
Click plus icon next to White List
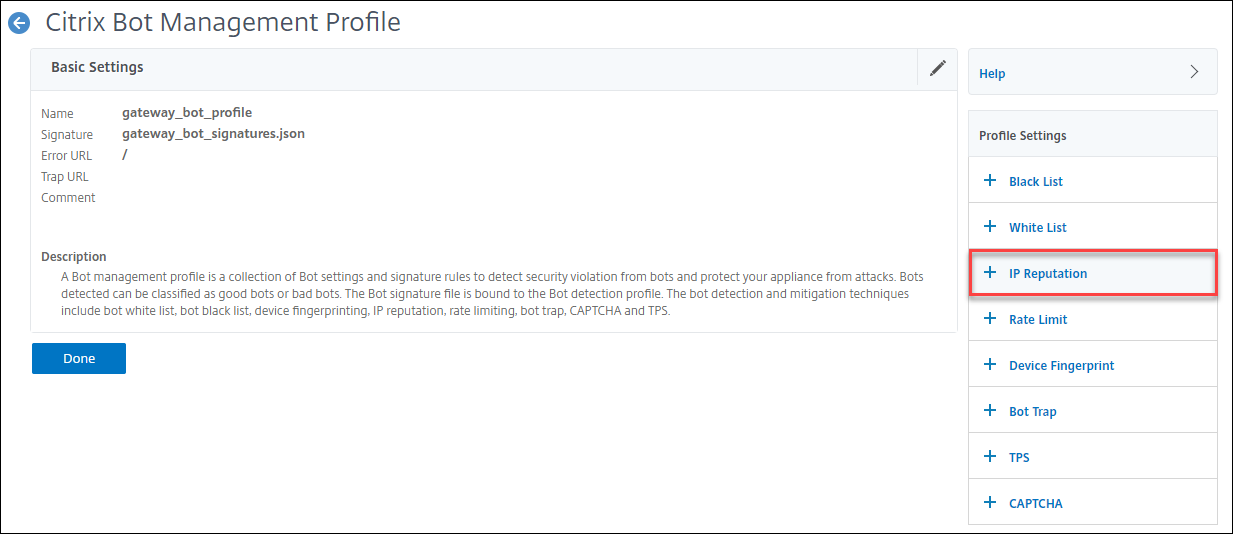990,227
